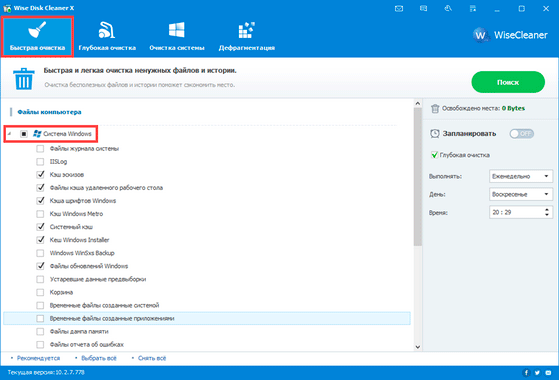Uncheck Кэша шрифтов Windows checkbox

click(40, 201)
